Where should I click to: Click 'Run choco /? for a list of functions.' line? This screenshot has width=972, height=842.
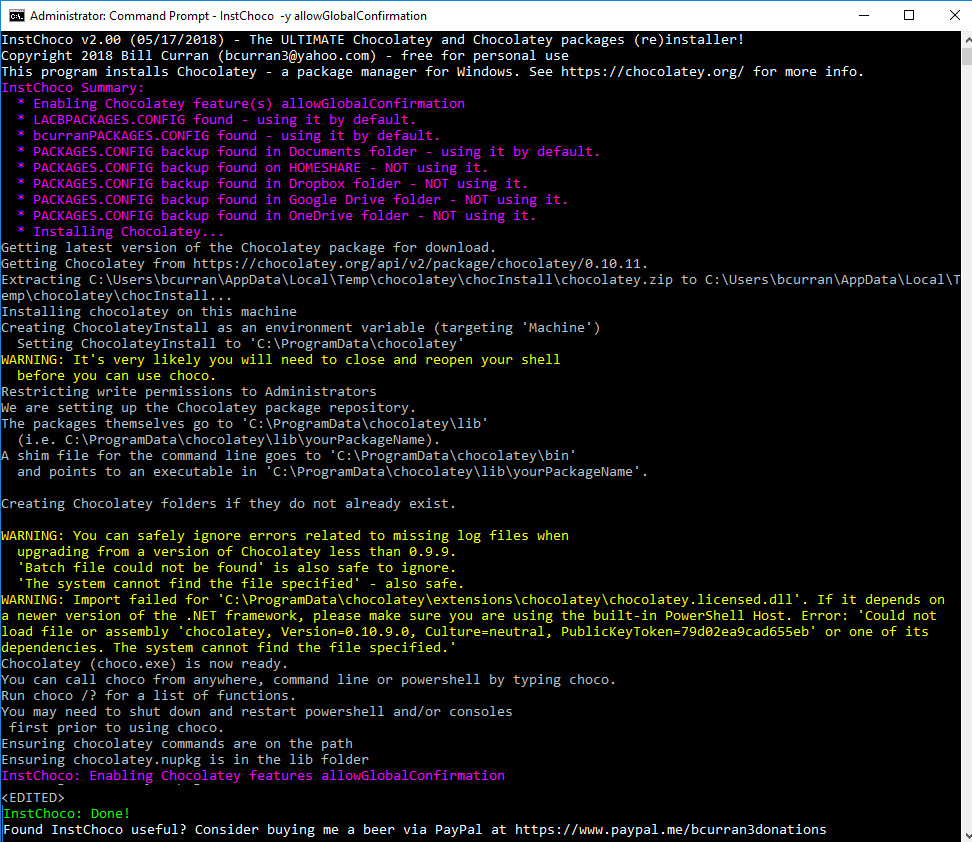click(149, 696)
